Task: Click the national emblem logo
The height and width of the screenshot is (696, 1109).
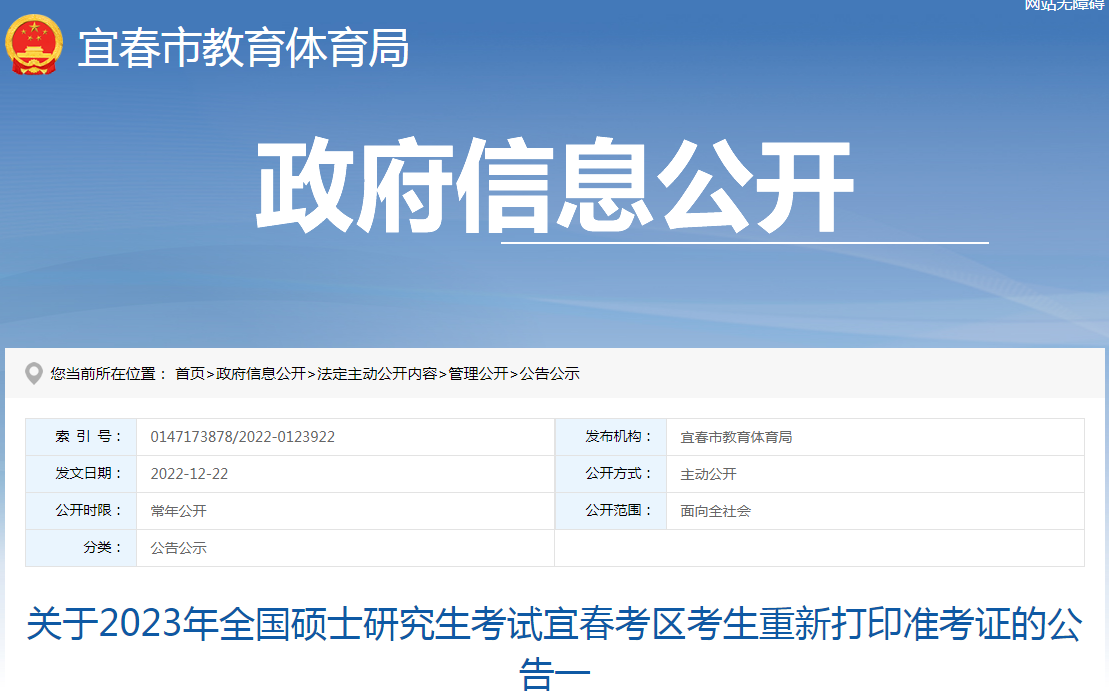Action: point(33,45)
